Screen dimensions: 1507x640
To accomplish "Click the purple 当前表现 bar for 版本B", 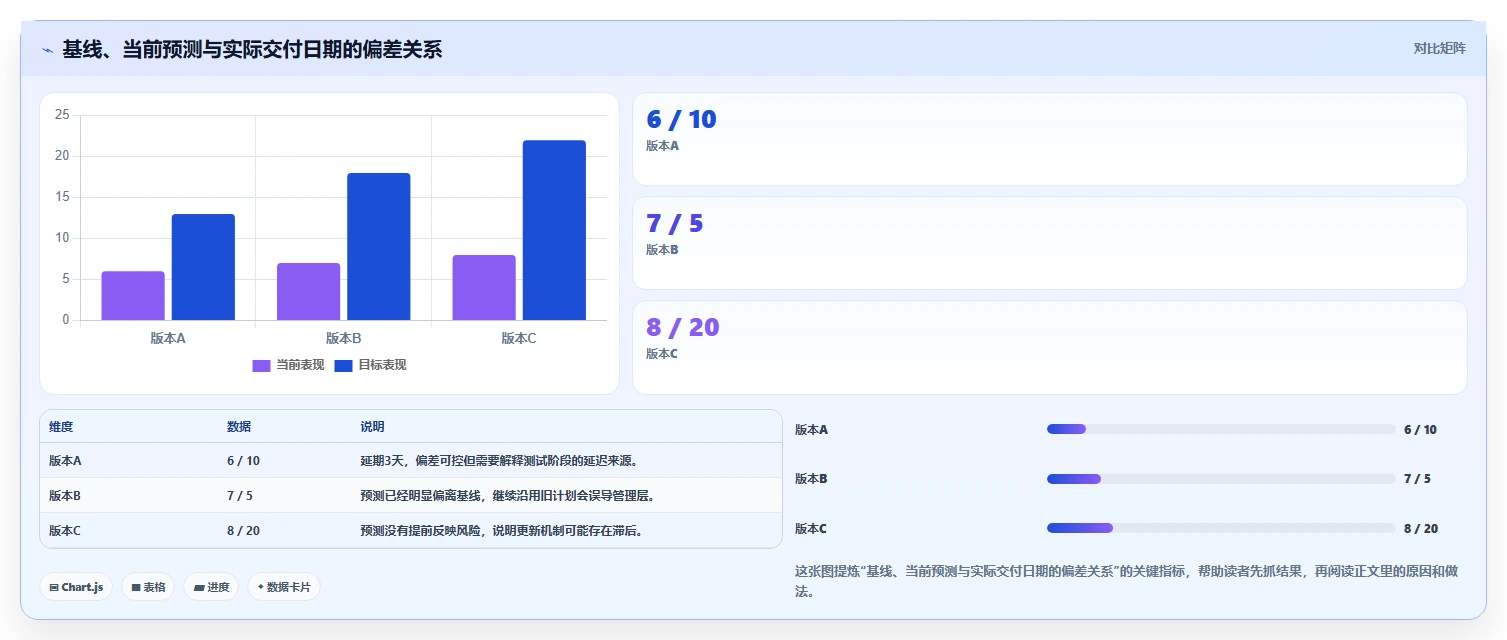I will tap(308, 292).
